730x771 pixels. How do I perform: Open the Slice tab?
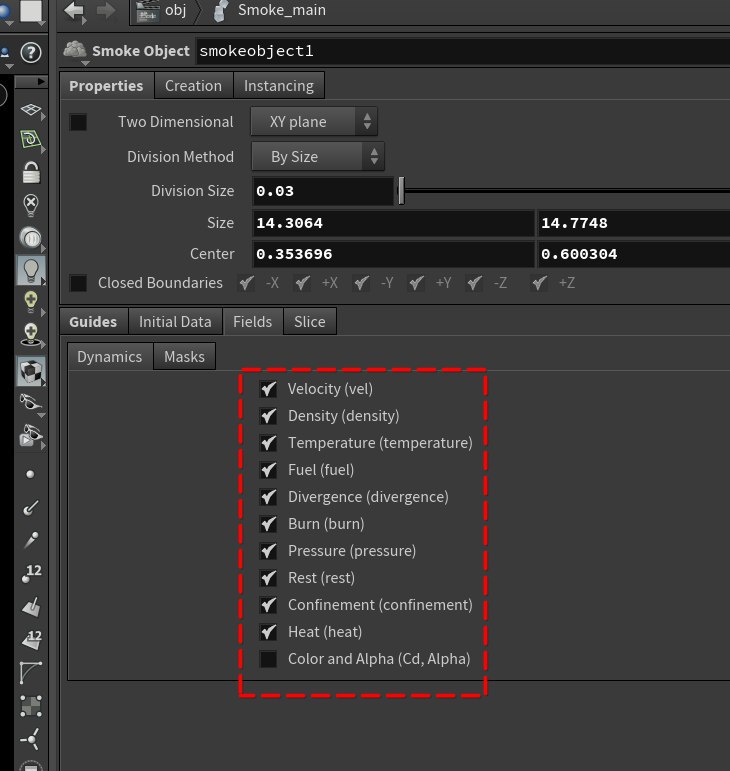coord(310,322)
